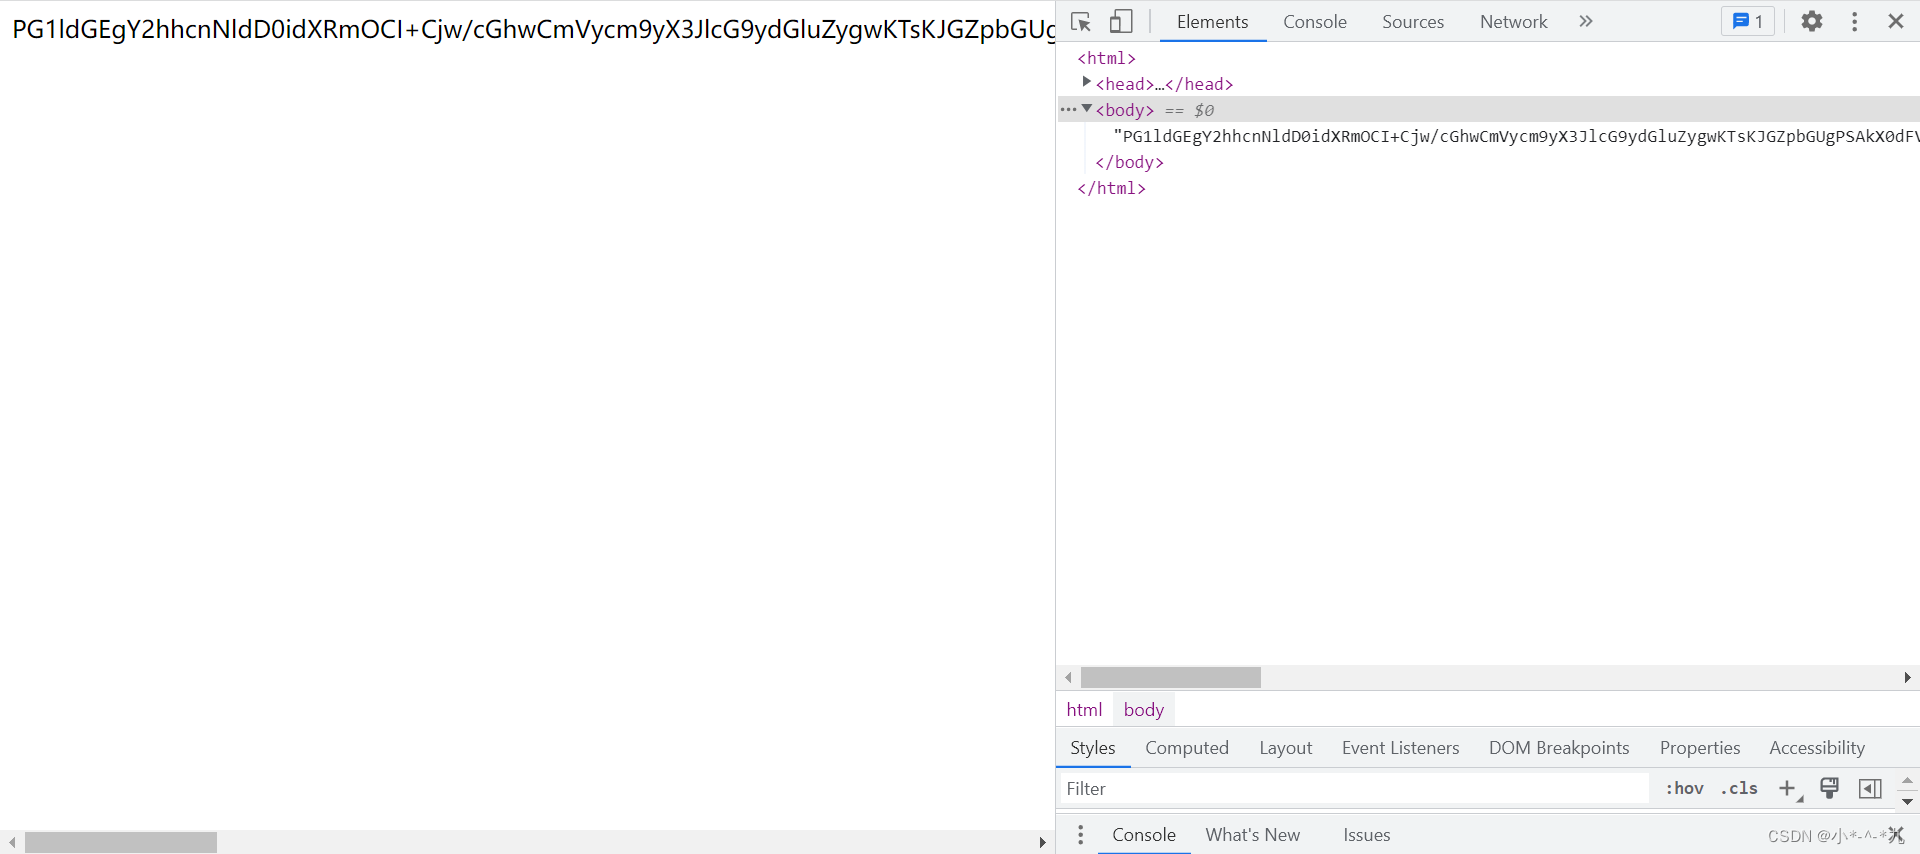The image size is (1920, 854).
Task: Toggle the :hov element state button
Action: click(1684, 788)
